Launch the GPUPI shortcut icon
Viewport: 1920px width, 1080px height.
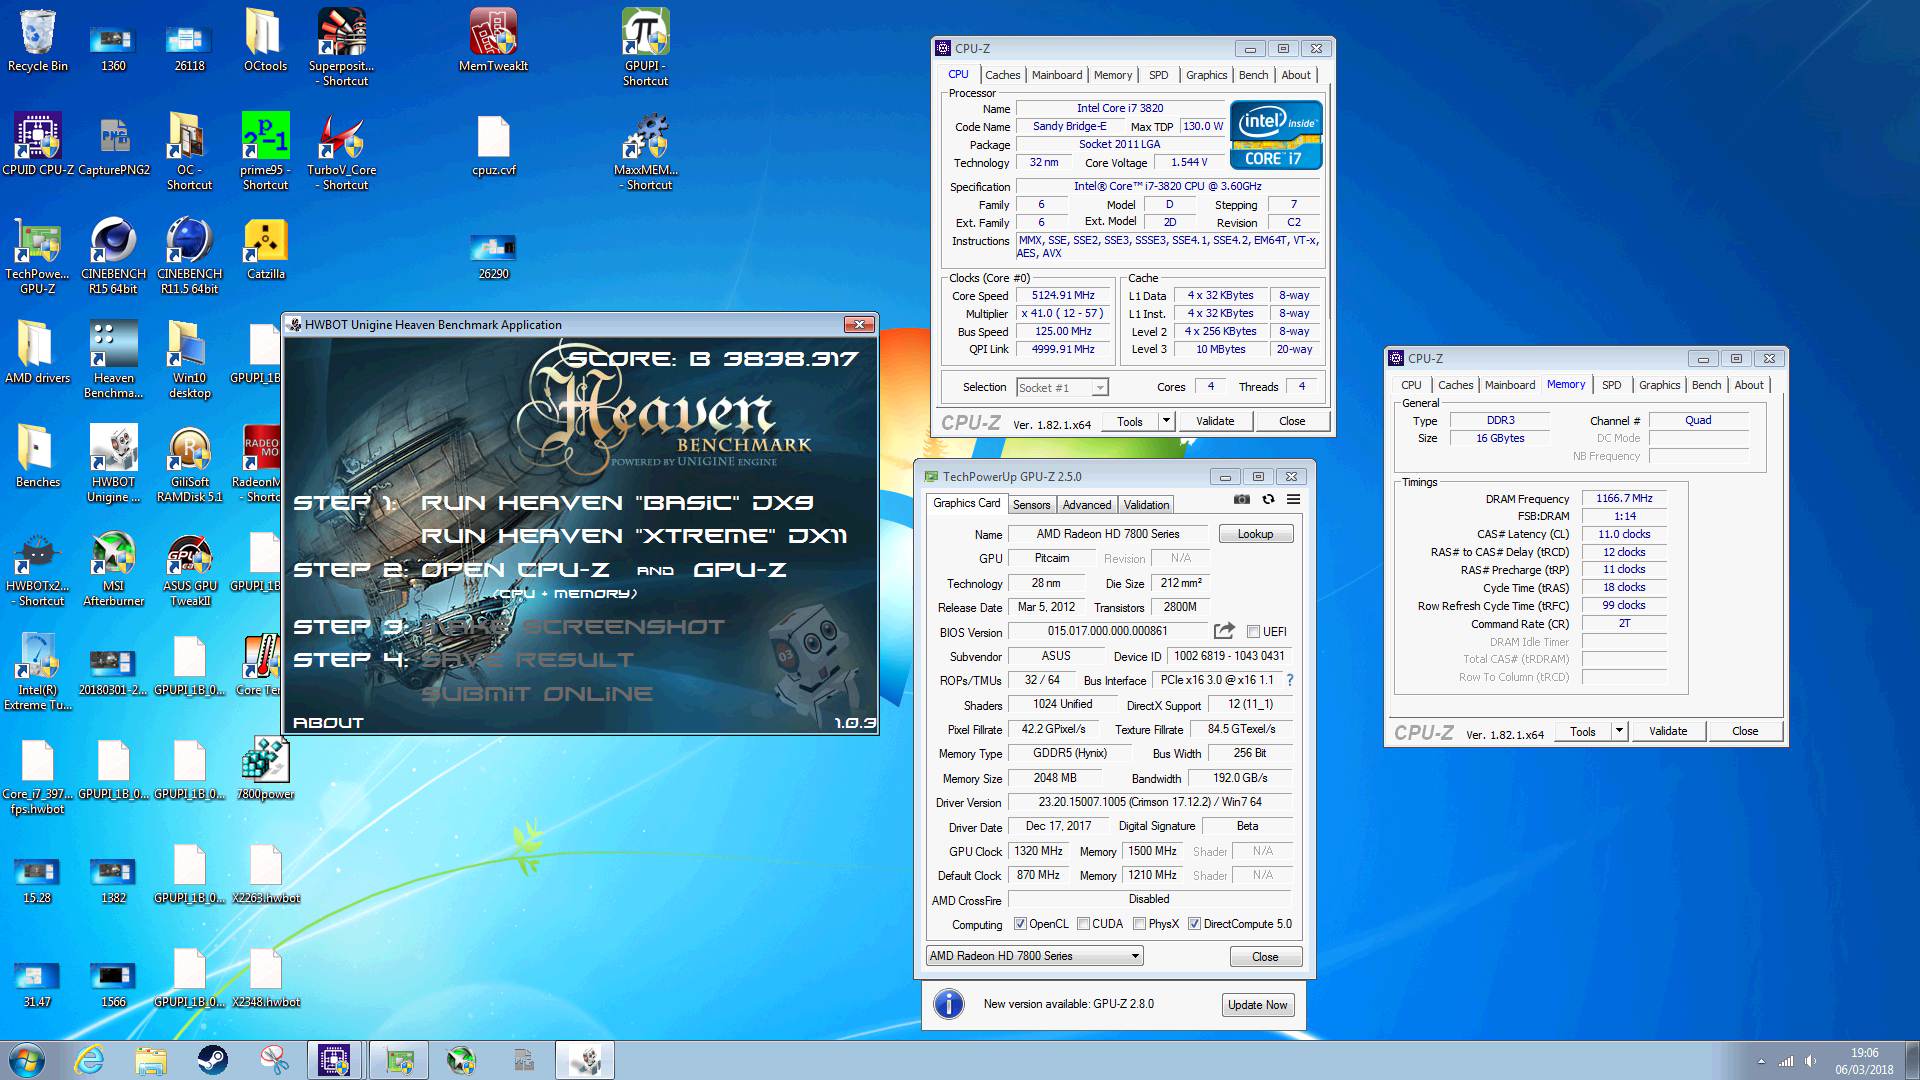[x=645, y=46]
